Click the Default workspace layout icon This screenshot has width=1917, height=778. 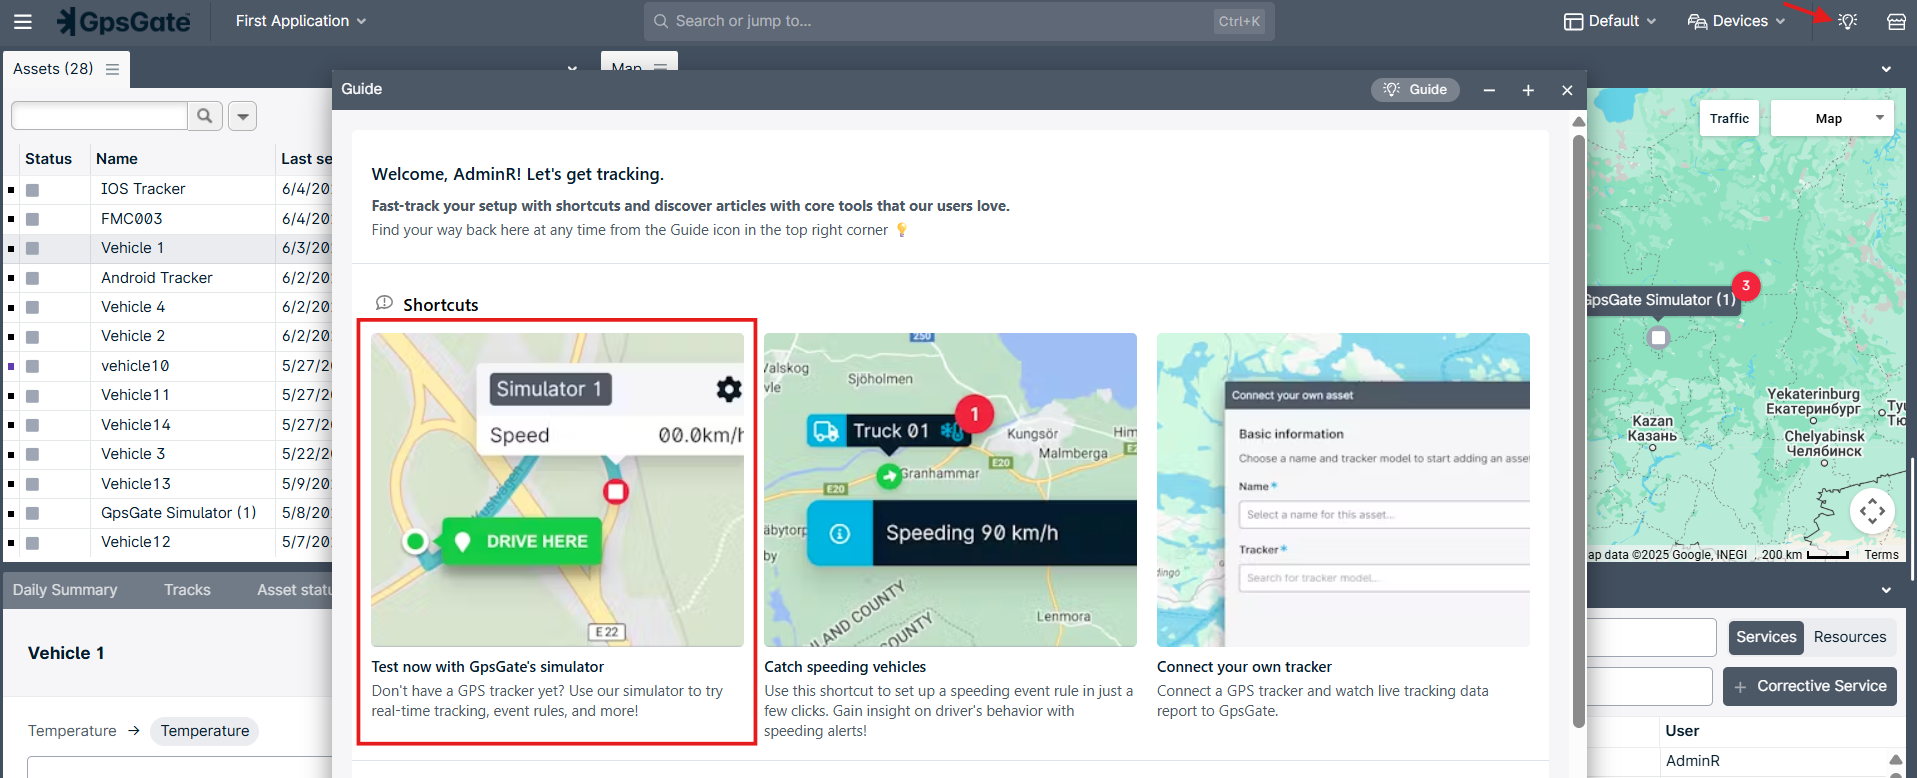1573,21
